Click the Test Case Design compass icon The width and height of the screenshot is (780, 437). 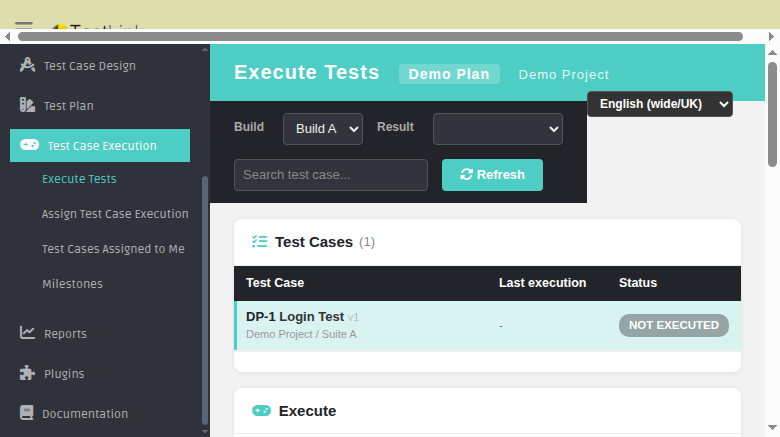(x=27, y=65)
